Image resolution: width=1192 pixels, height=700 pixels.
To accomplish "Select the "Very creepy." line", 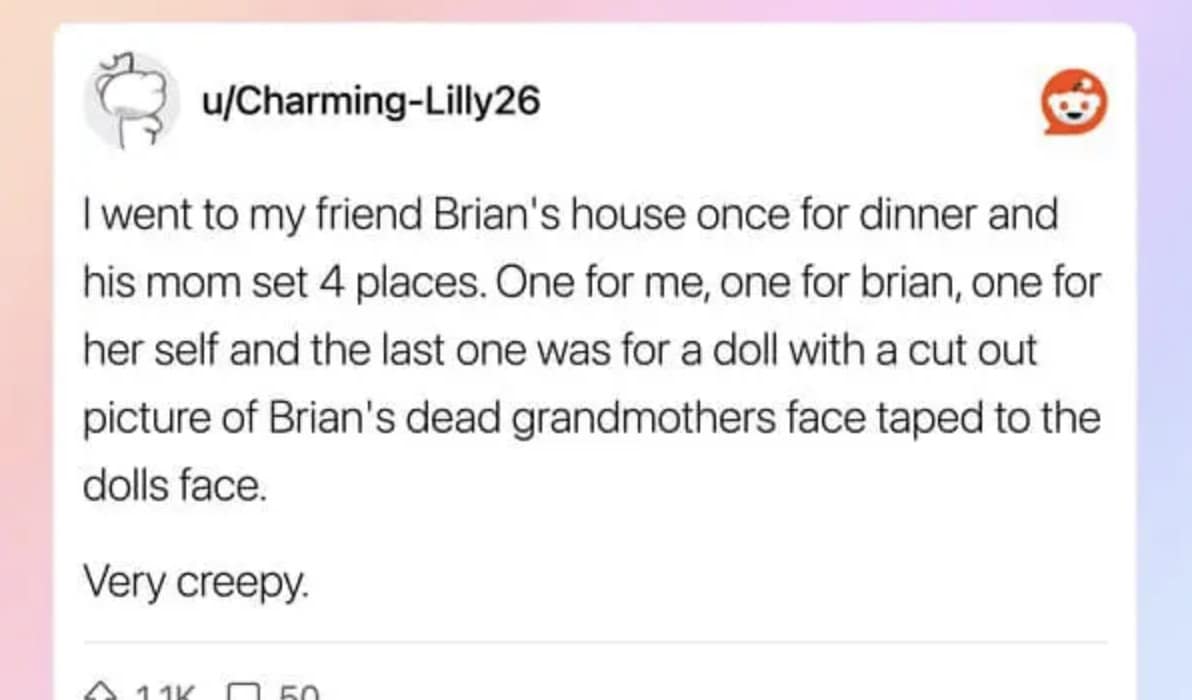I will pos(195,580).
